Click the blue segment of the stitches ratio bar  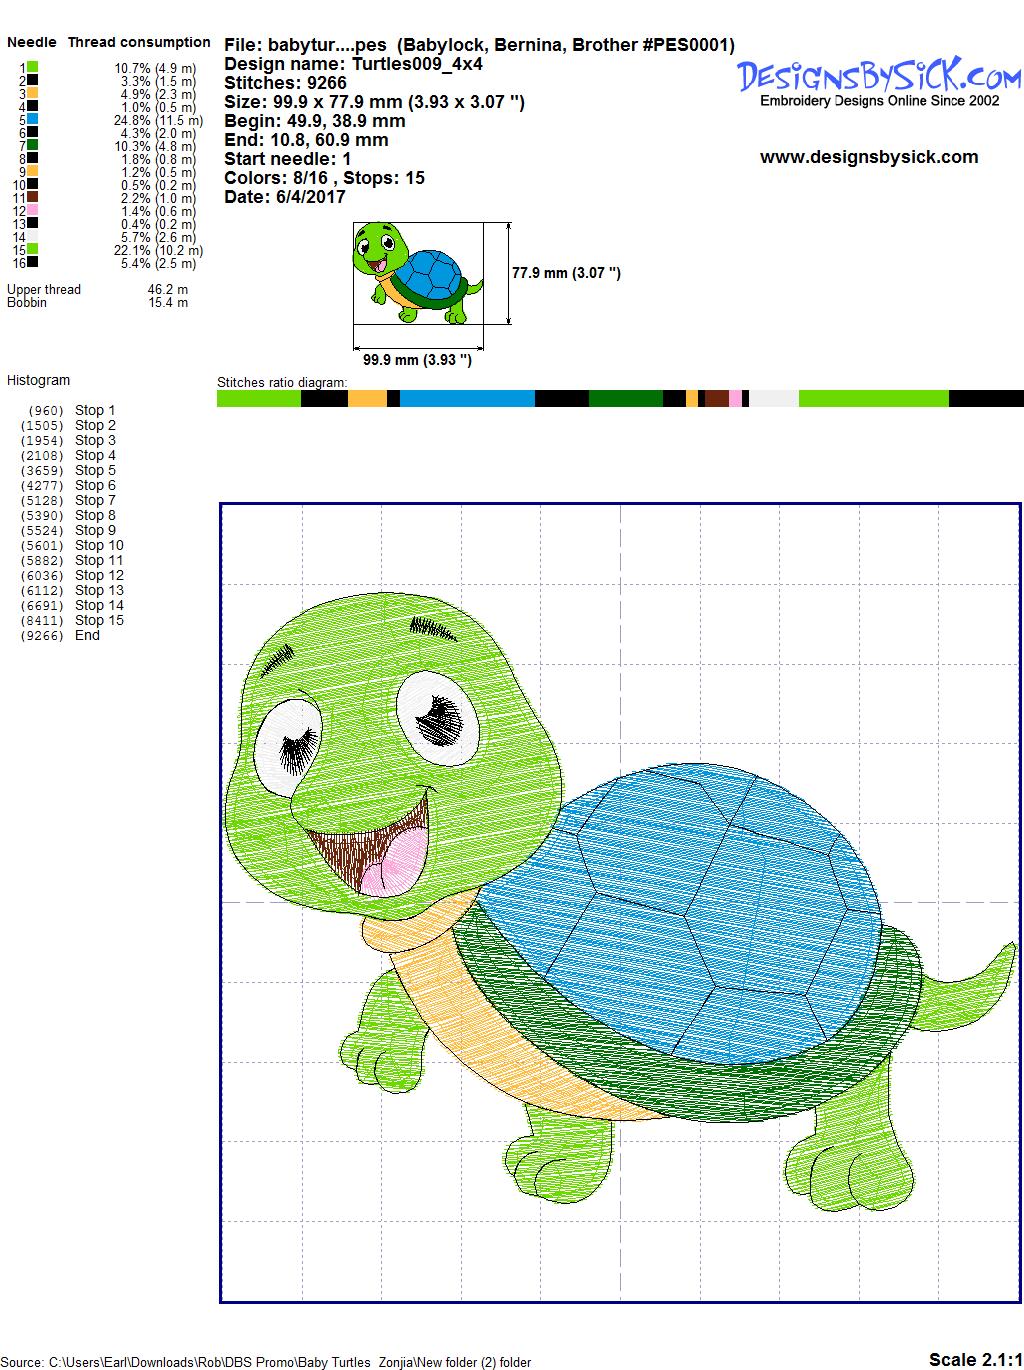click(467, 399)
